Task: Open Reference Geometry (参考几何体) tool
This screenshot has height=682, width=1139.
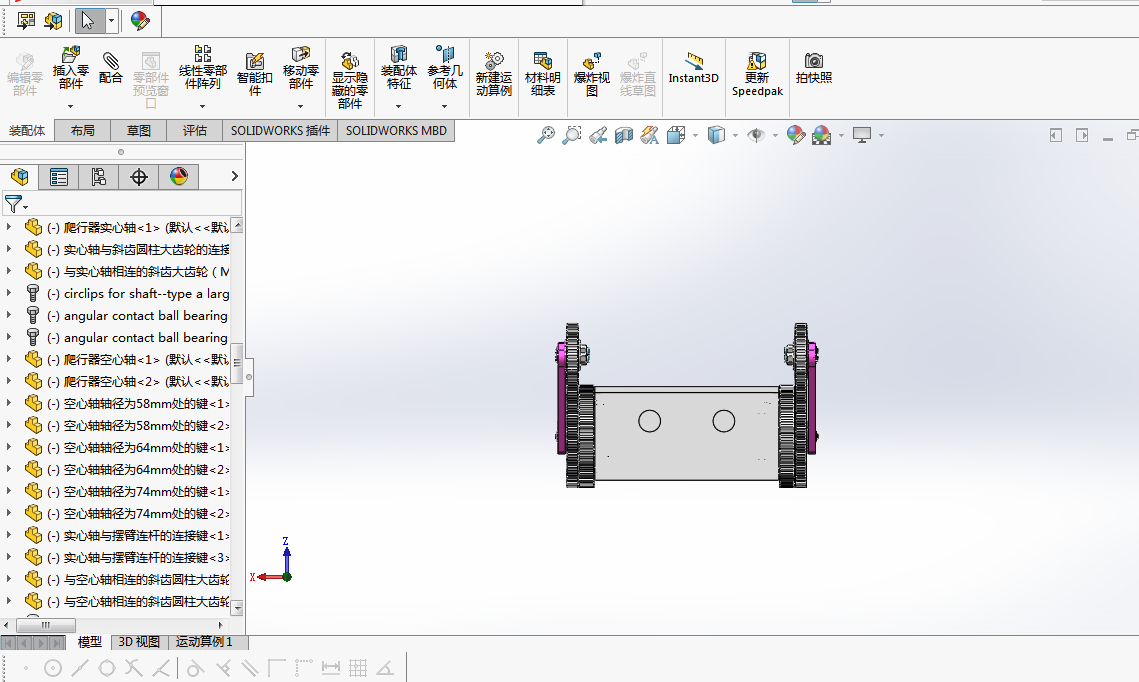Action: pyautogui.click(x=445, y=68)
